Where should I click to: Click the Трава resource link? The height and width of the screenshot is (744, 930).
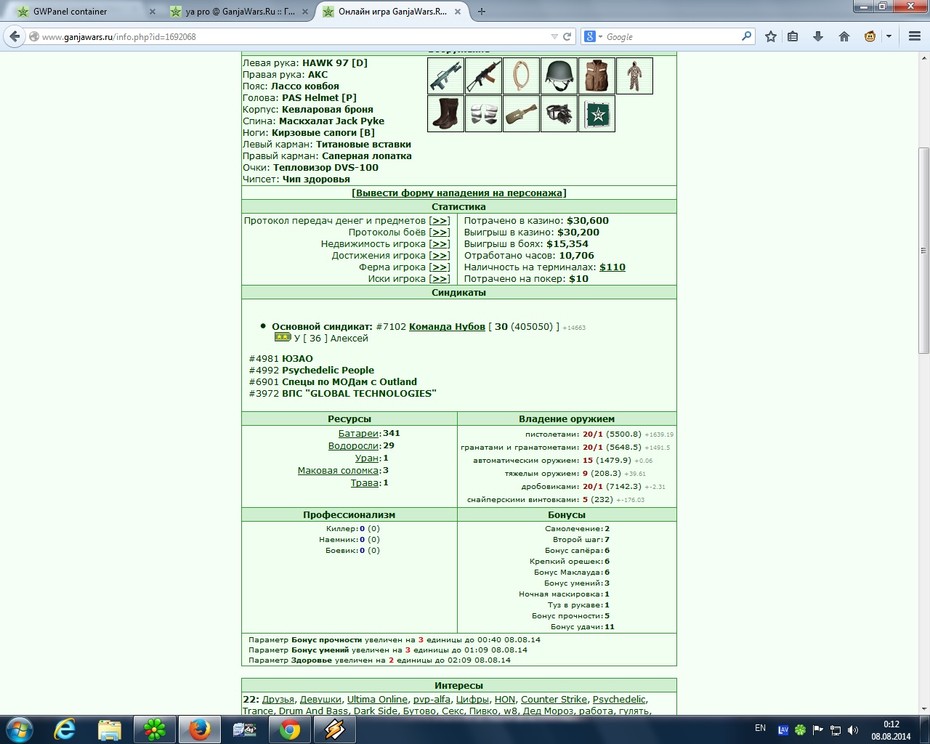(x=364, y=483)
